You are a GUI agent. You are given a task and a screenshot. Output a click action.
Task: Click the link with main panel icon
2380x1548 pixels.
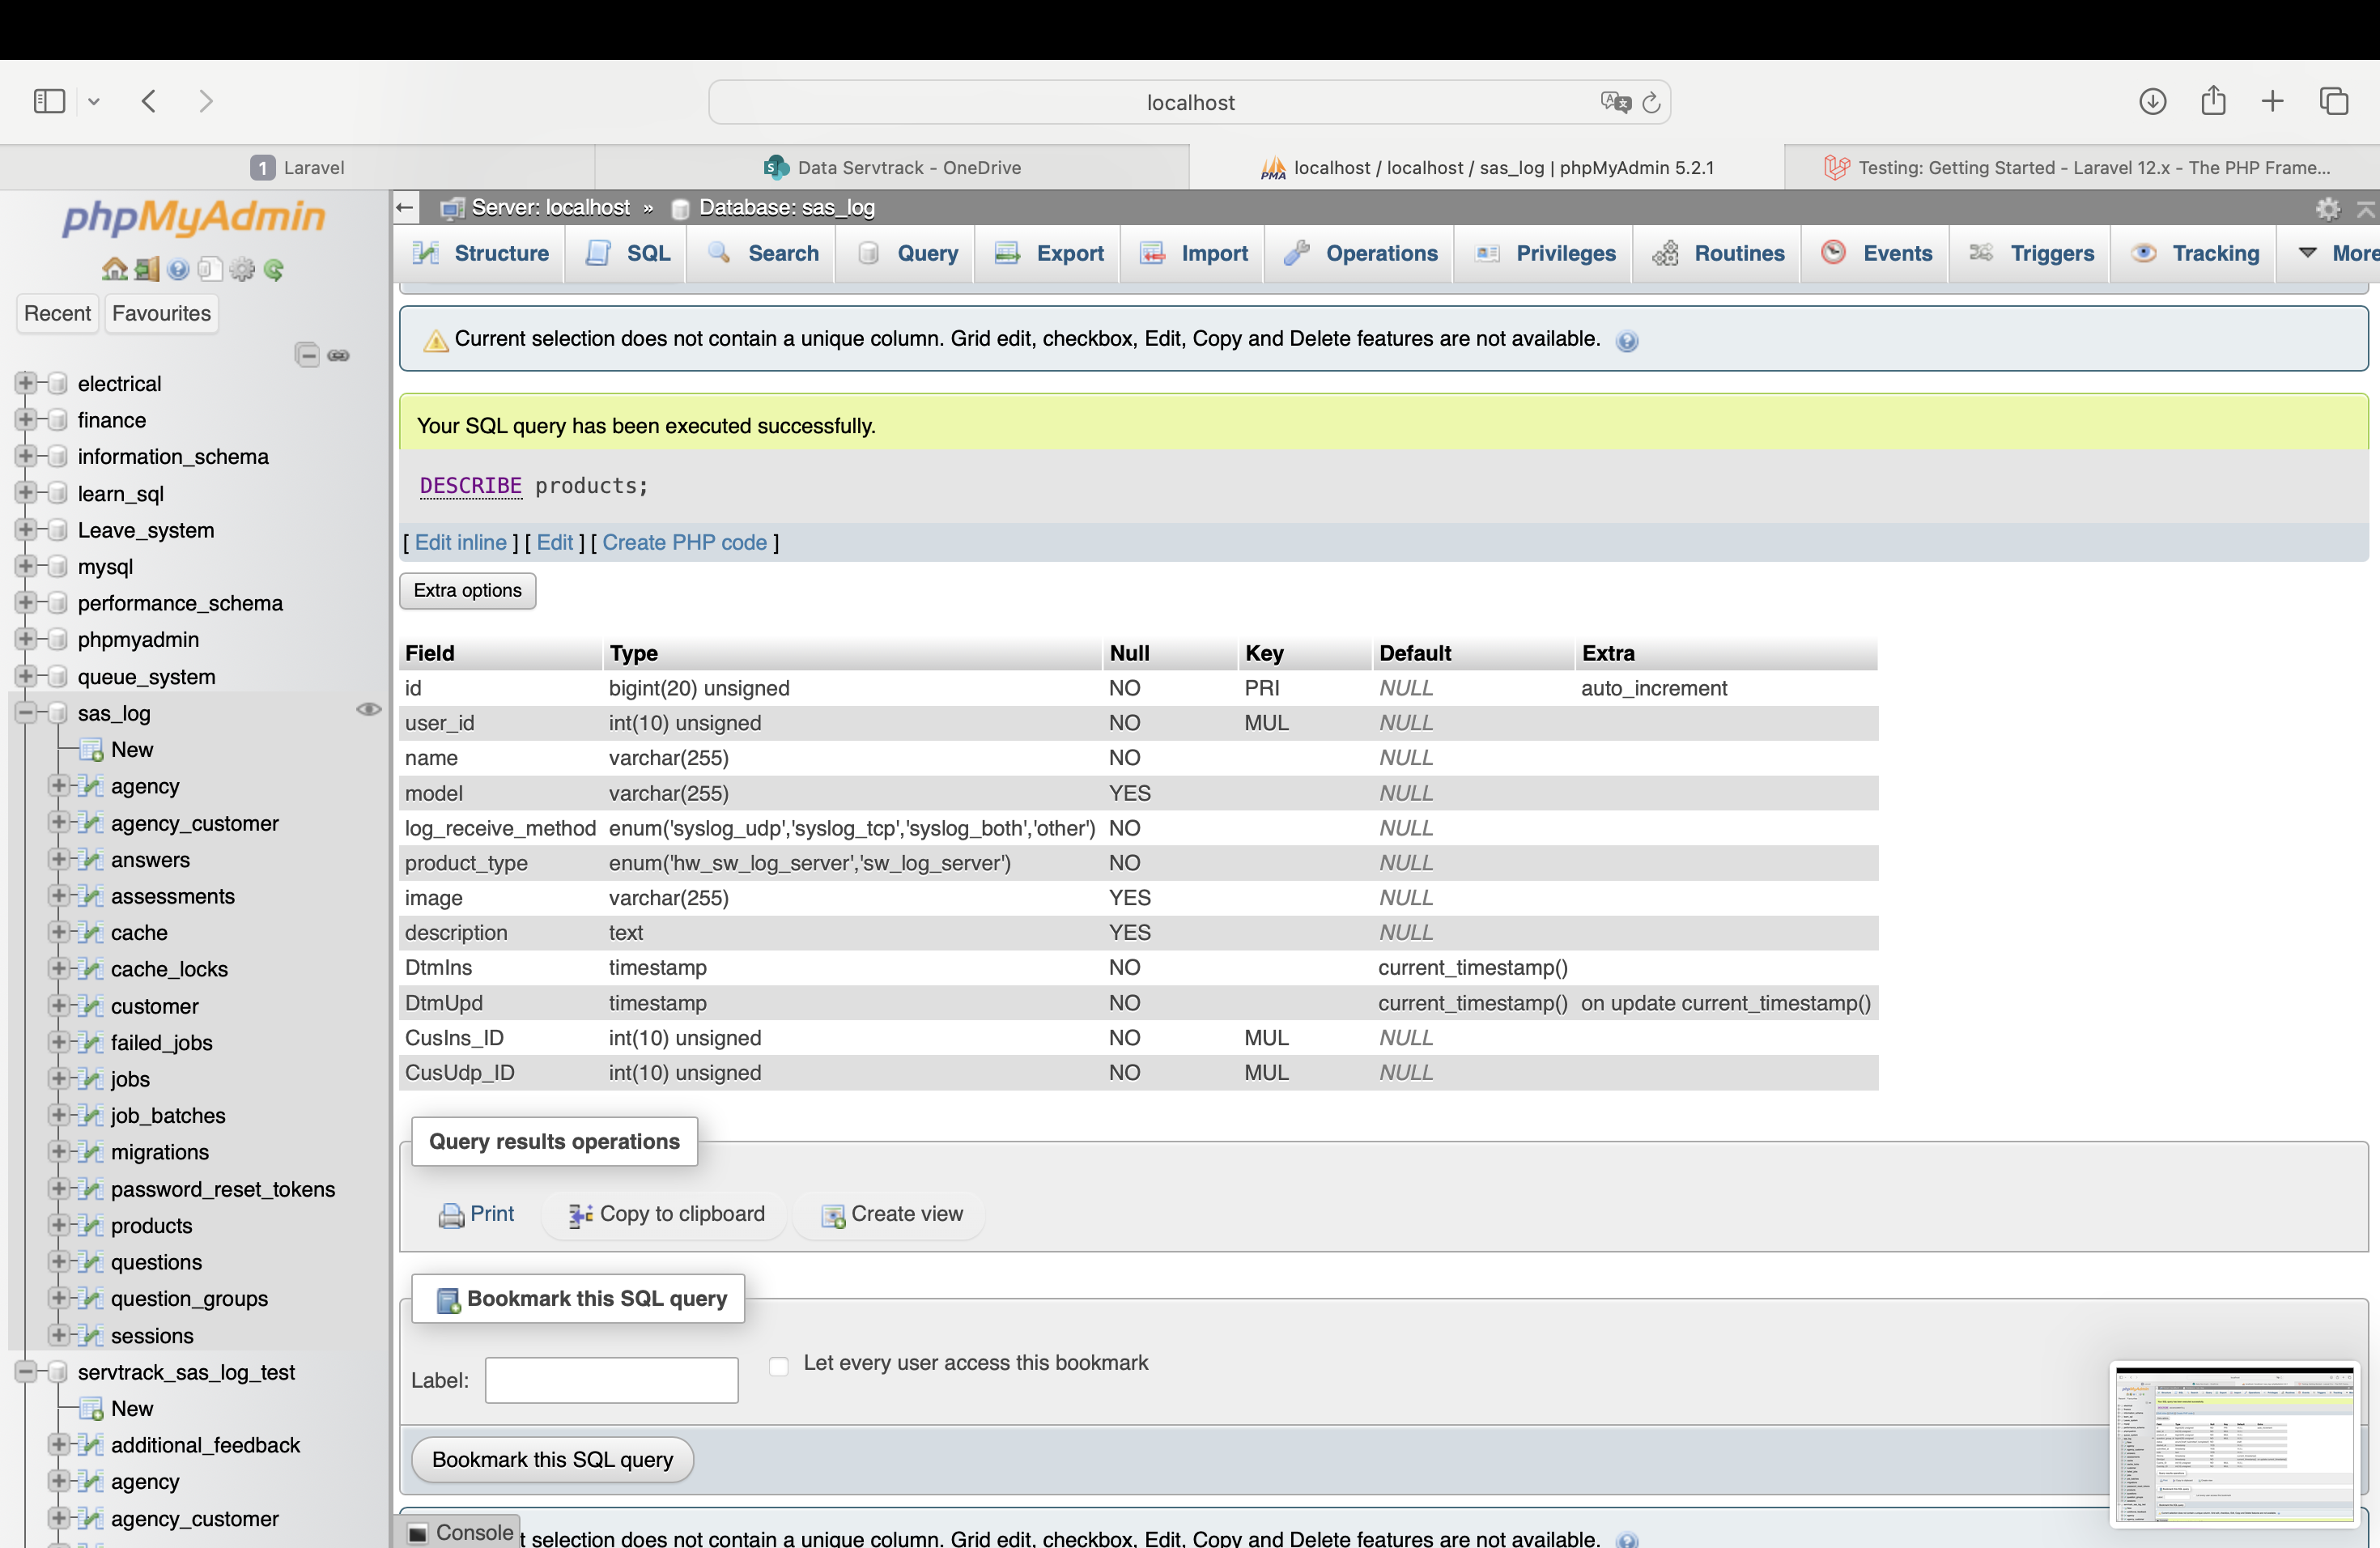339,355
